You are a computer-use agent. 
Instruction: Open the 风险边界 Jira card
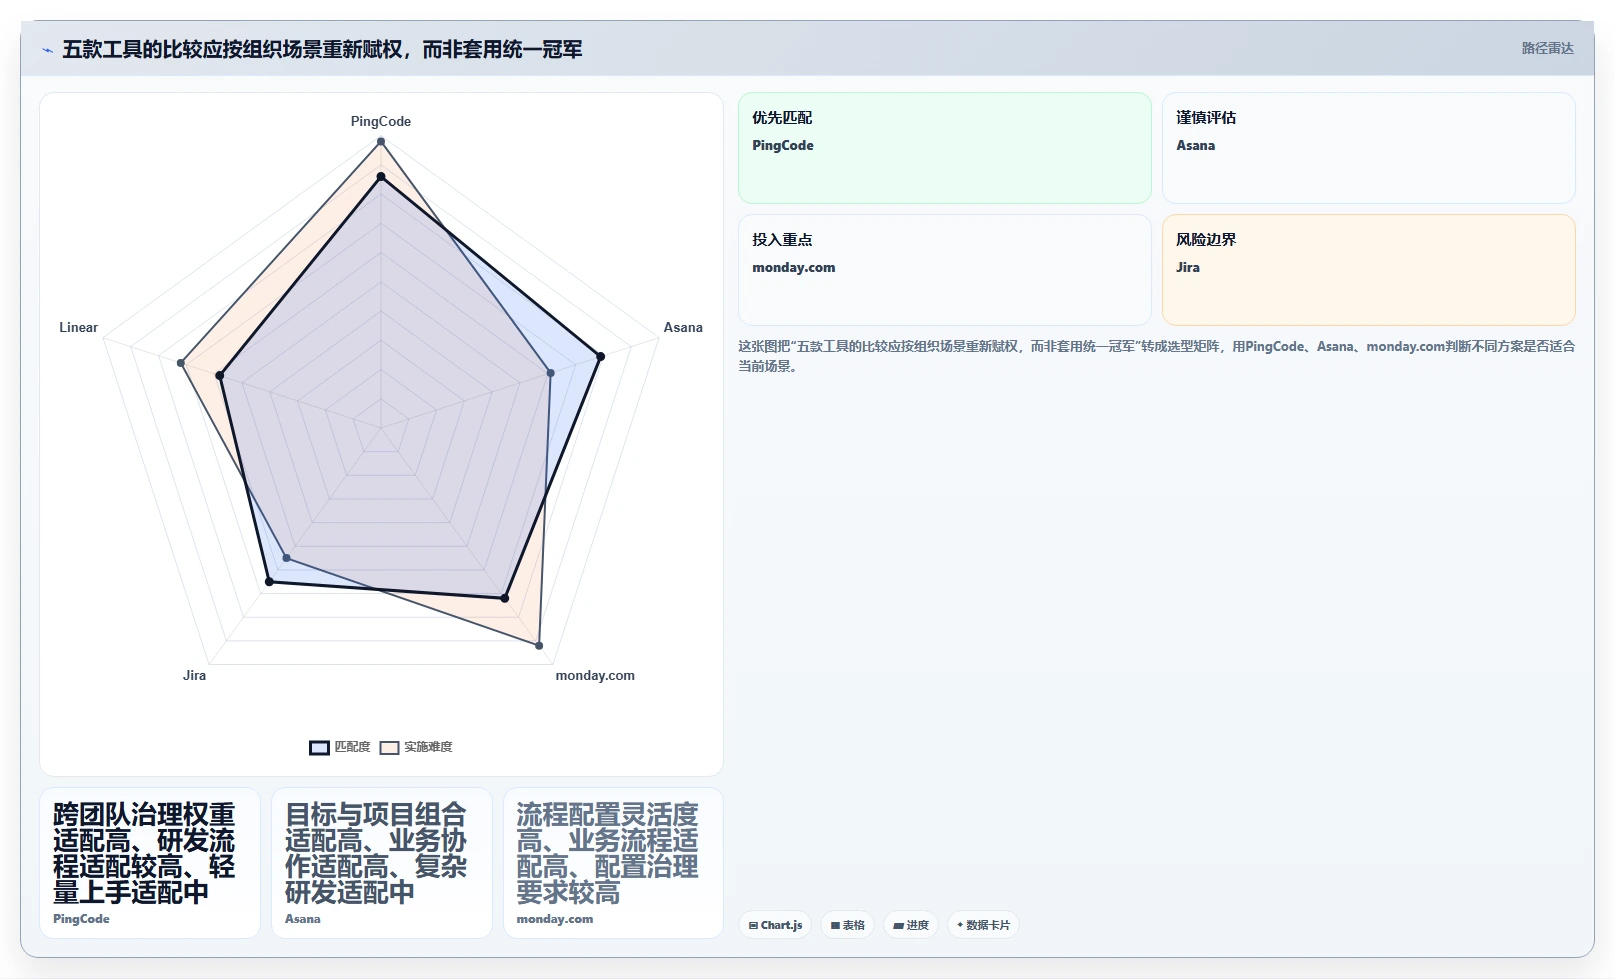[x=1368, y=270]
